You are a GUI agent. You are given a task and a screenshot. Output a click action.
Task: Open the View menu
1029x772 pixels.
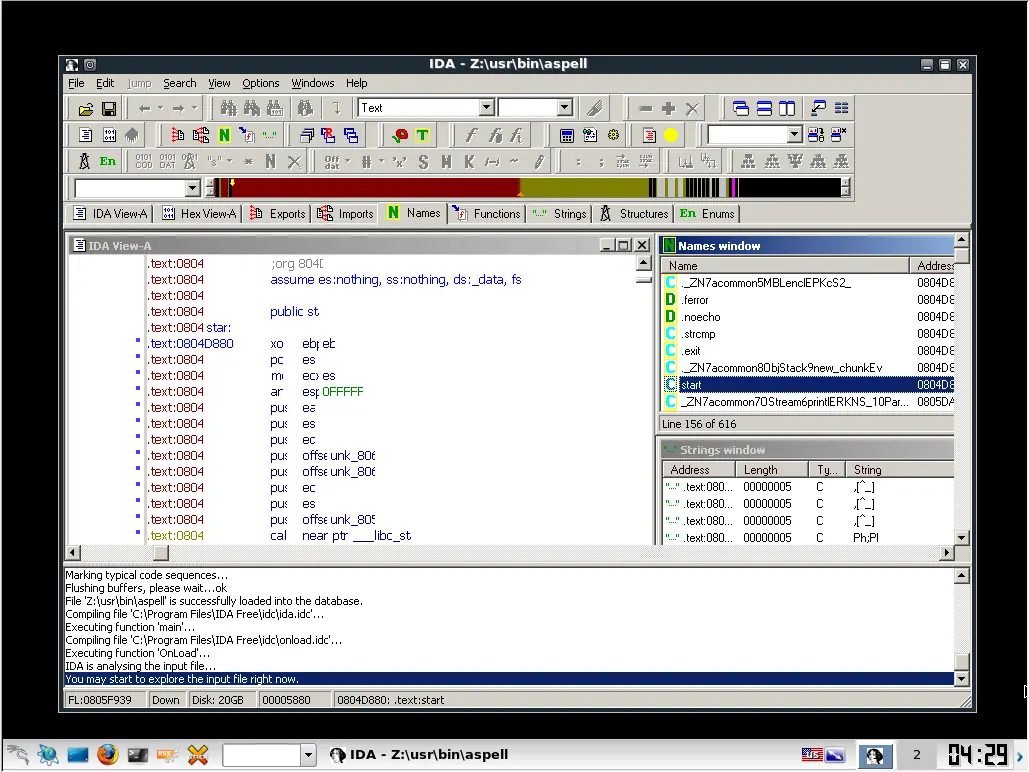click(219, 83)
